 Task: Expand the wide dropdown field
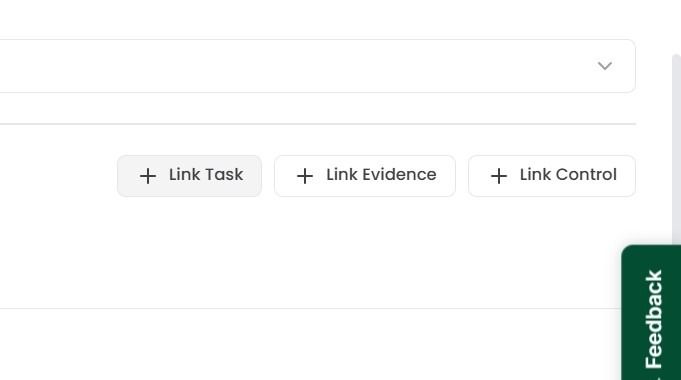pos(318,66)
